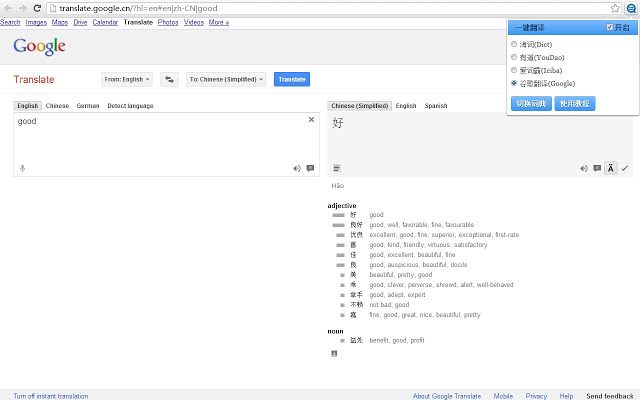
Task: Select English target language tab
Action: click(x=406, y=106)
